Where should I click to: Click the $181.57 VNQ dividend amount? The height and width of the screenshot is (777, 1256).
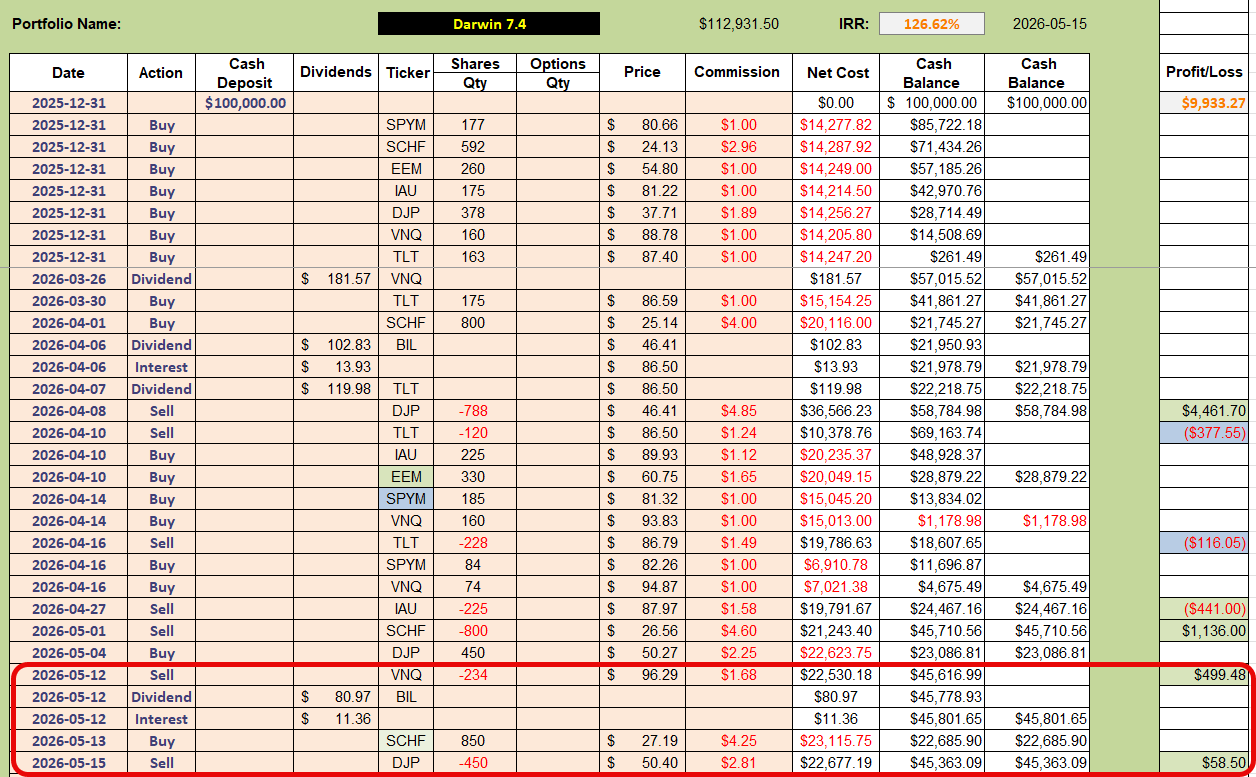(x=337, y=279)
